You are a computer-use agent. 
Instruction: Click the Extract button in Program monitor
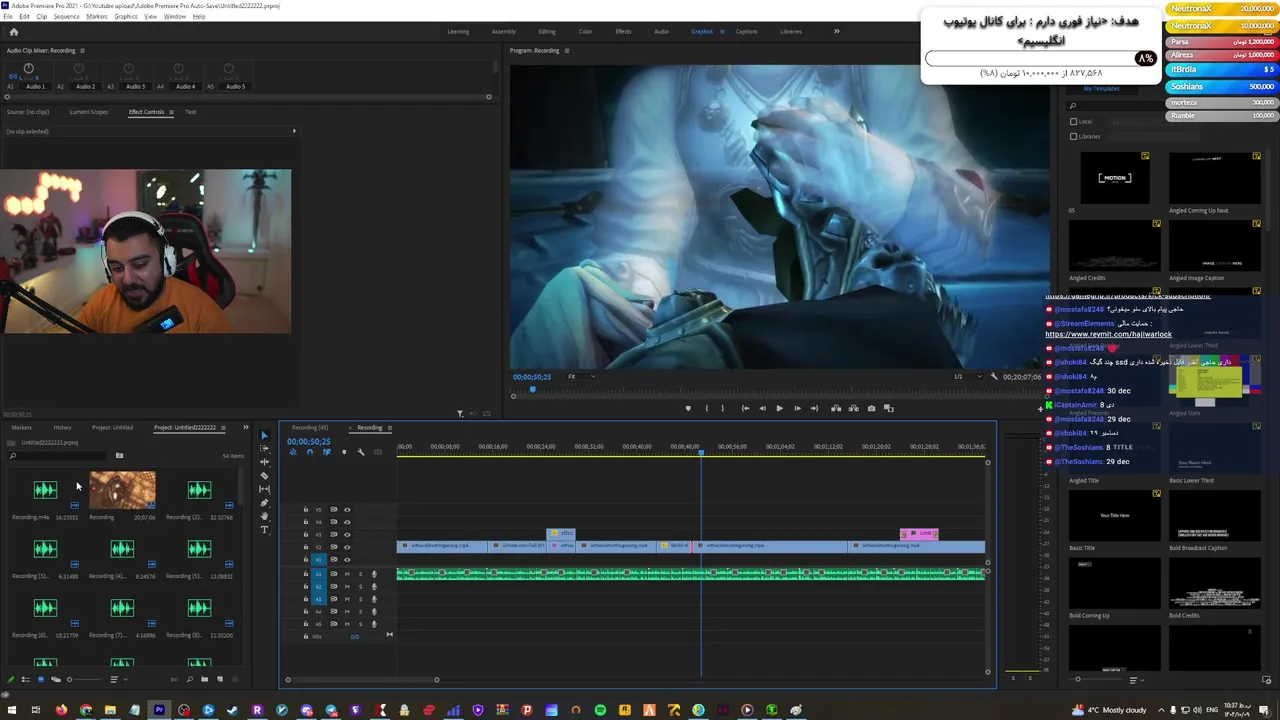click(x=853, y=408)
